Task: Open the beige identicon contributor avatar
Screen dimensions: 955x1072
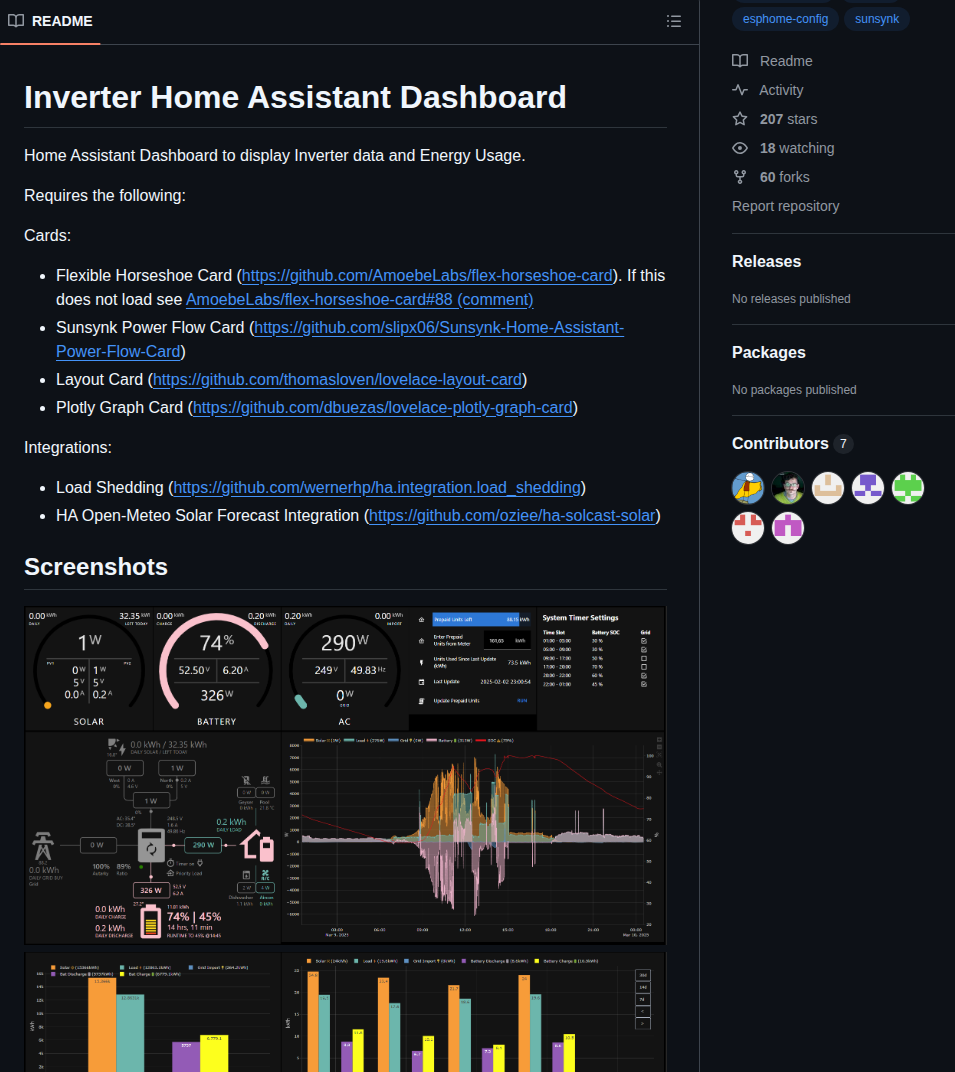Action: (828, 488)
